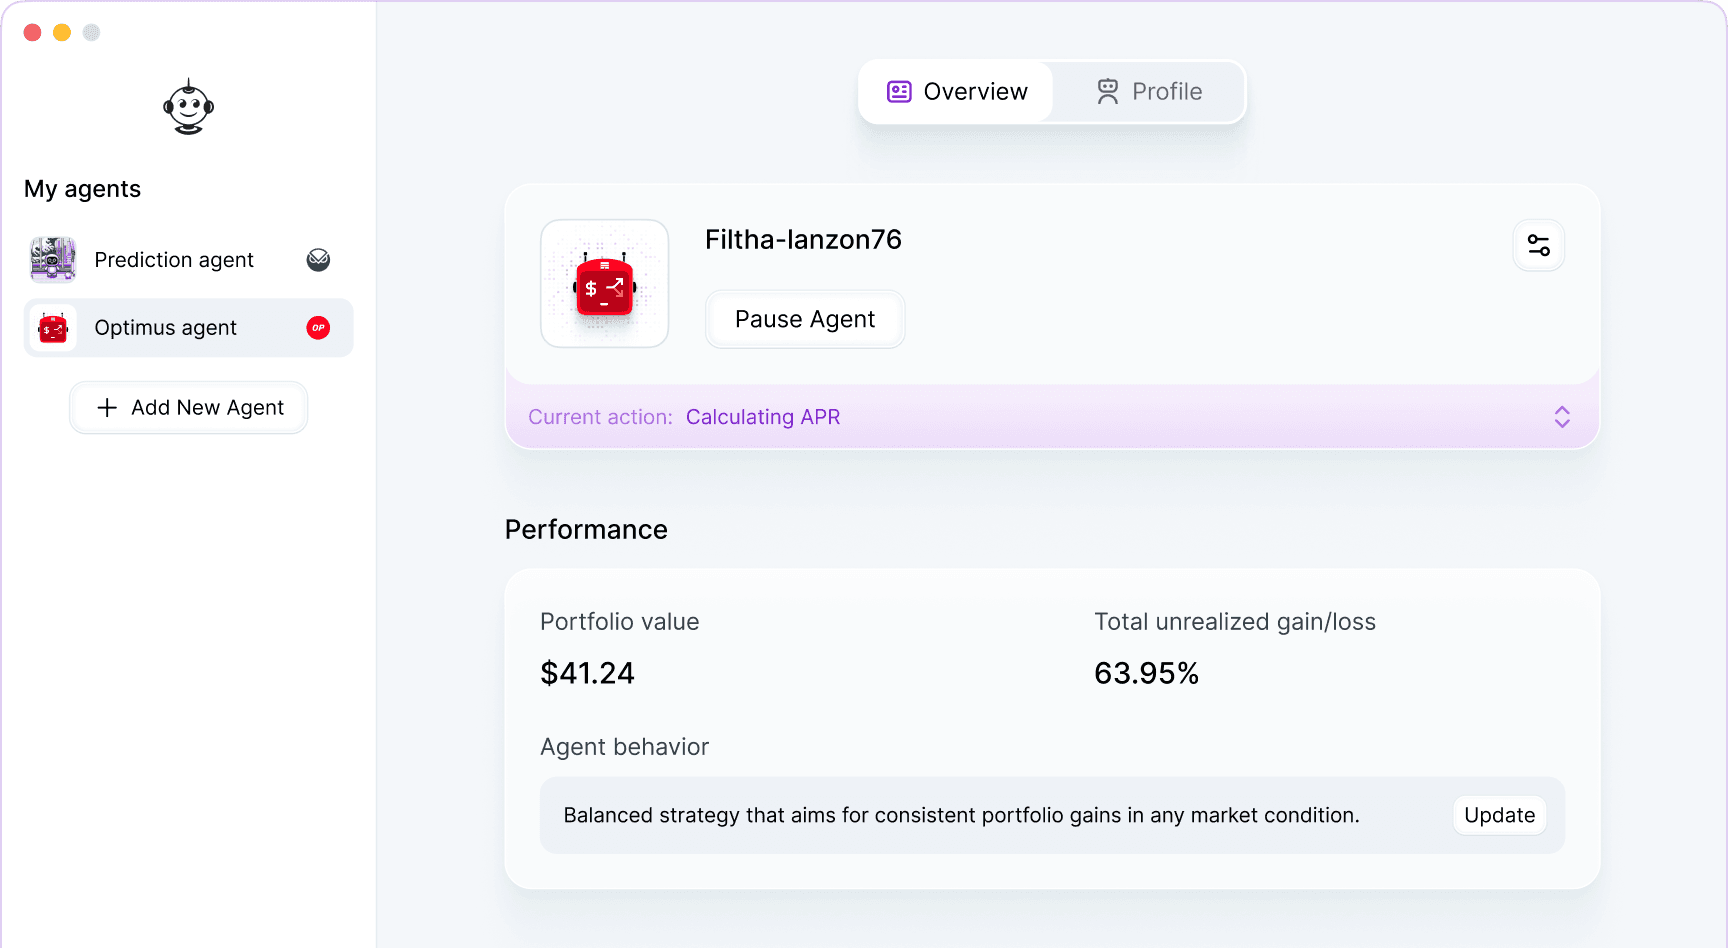Click the Balanced strategy behavior description

[961, 815]
